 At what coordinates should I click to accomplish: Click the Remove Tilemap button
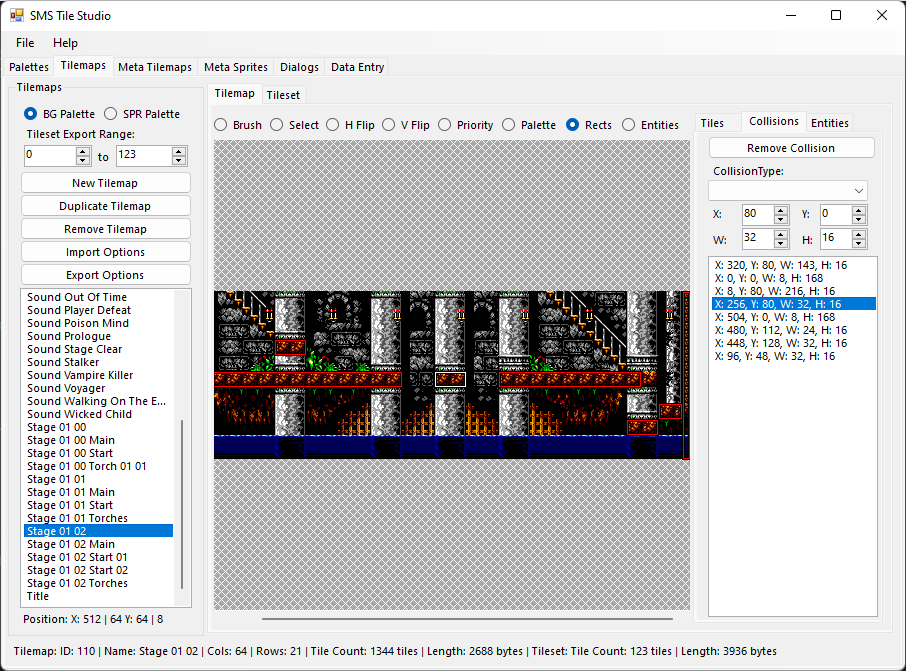point(106,229)
